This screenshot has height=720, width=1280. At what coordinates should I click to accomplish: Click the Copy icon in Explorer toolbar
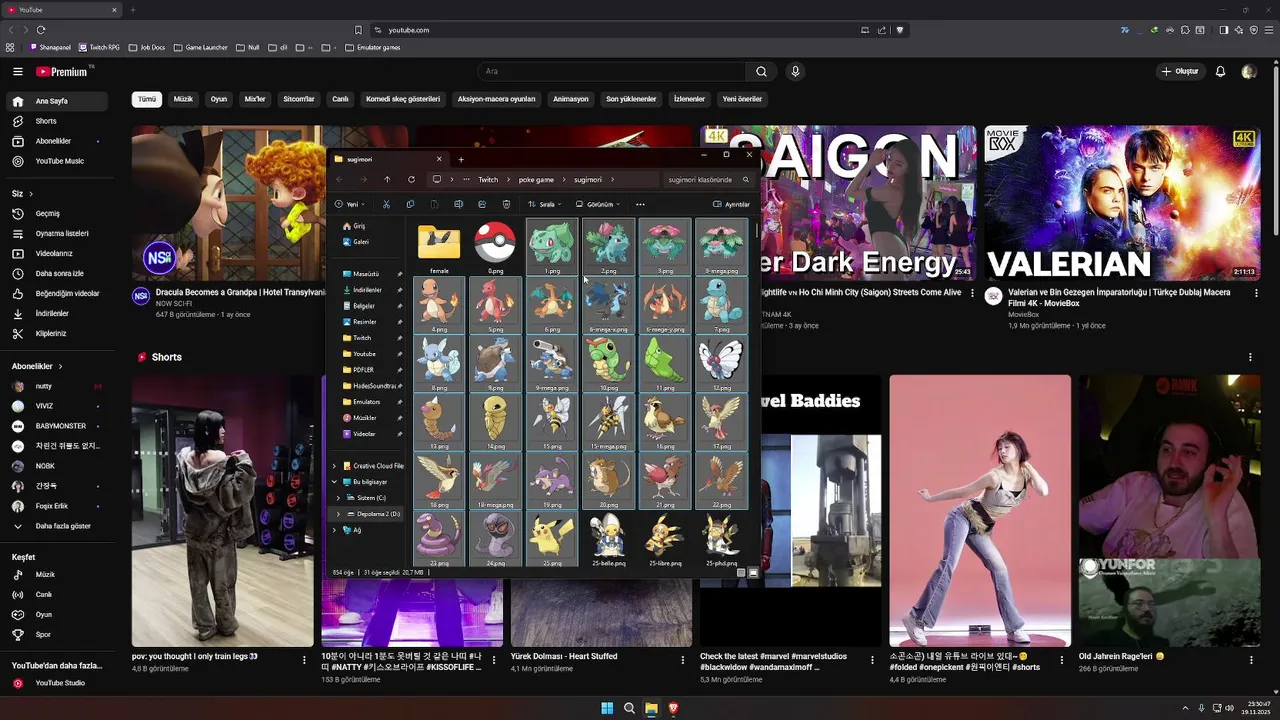click(x=410, y=204)
